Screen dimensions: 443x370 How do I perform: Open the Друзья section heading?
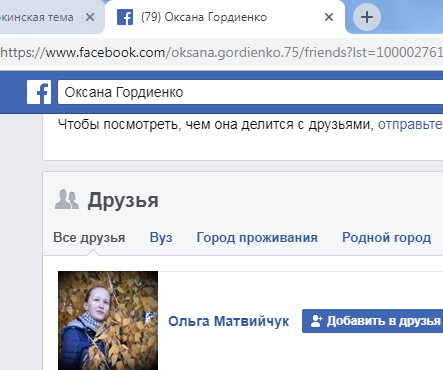point(123,200)
